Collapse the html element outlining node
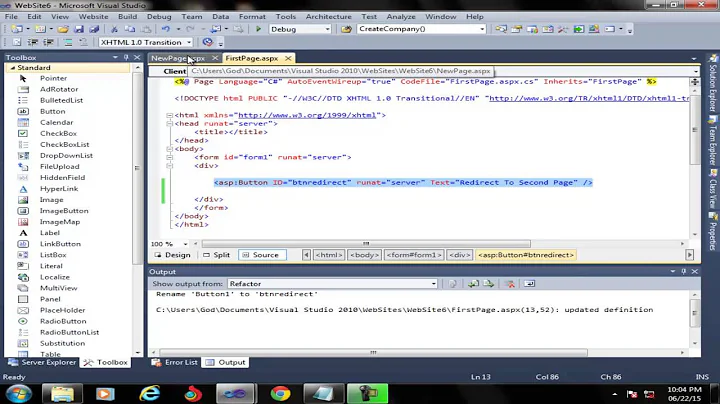 click(x=169, y=115)
